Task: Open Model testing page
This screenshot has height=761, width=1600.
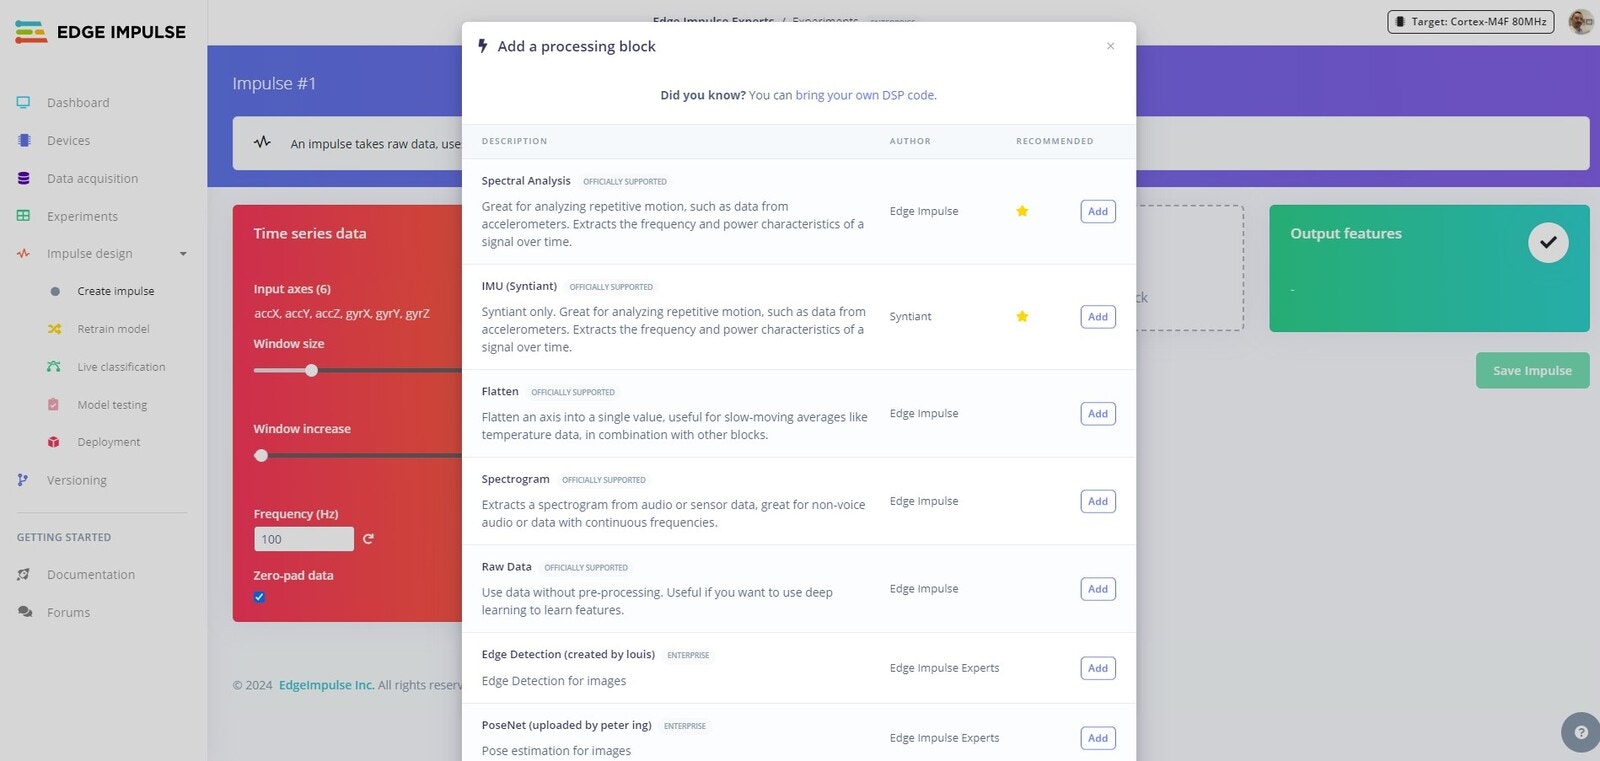Action: click(112, 405)
